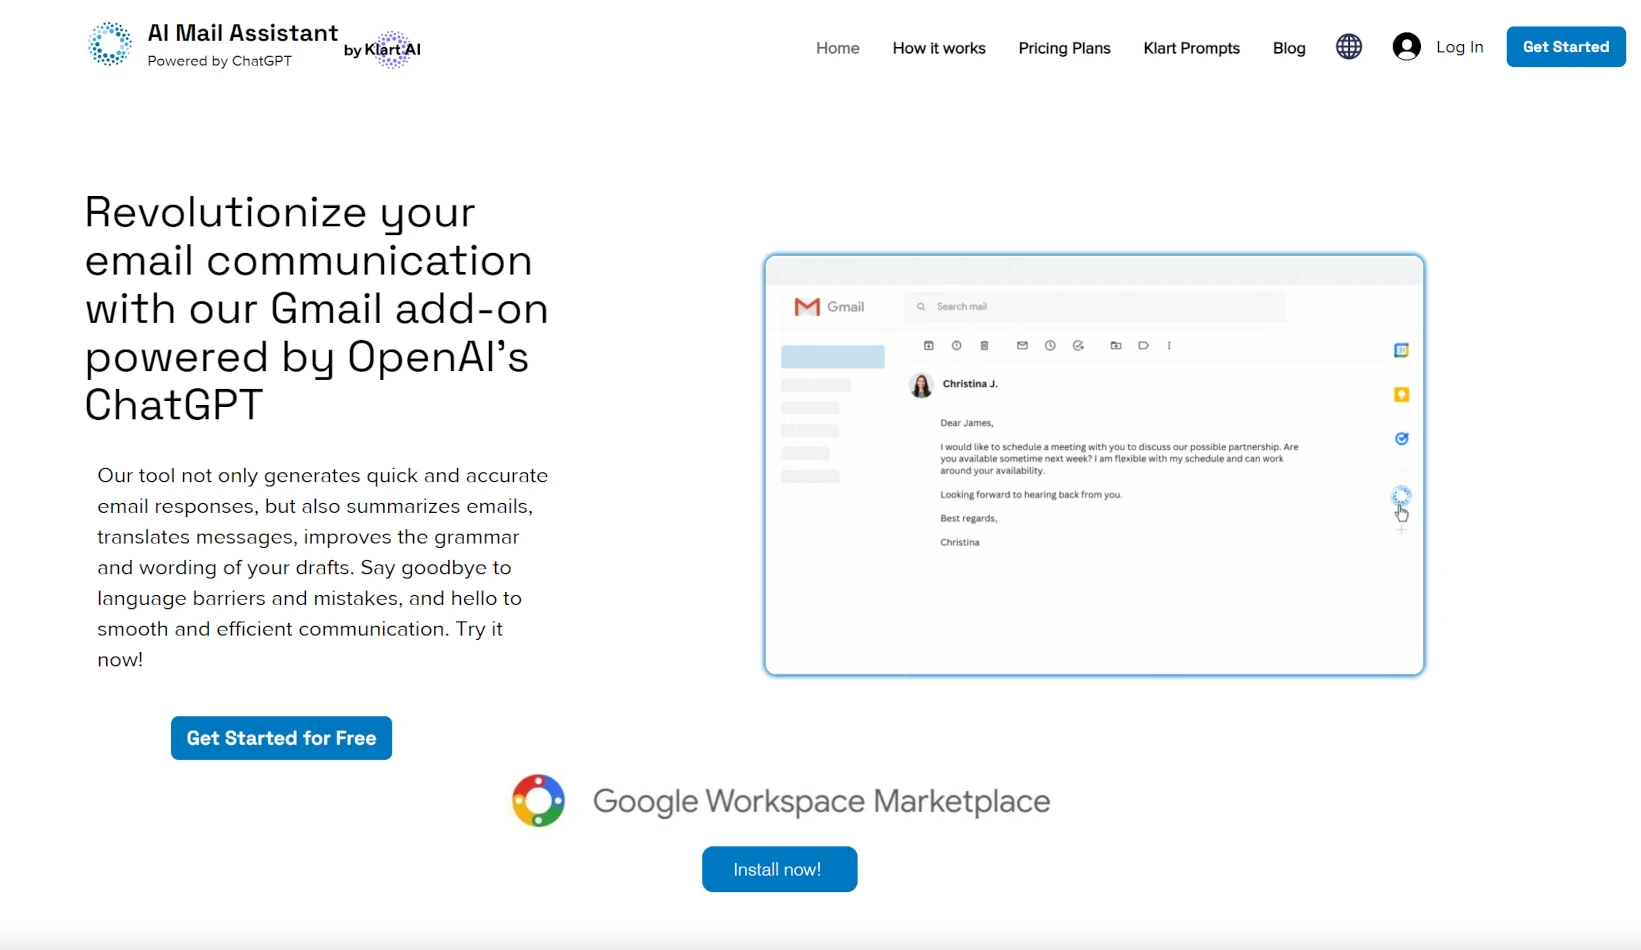Image resolution: width=1641 pixels, height=950 pixels.
Task: Click the globe language selector icon
Action: [1349, 47]
